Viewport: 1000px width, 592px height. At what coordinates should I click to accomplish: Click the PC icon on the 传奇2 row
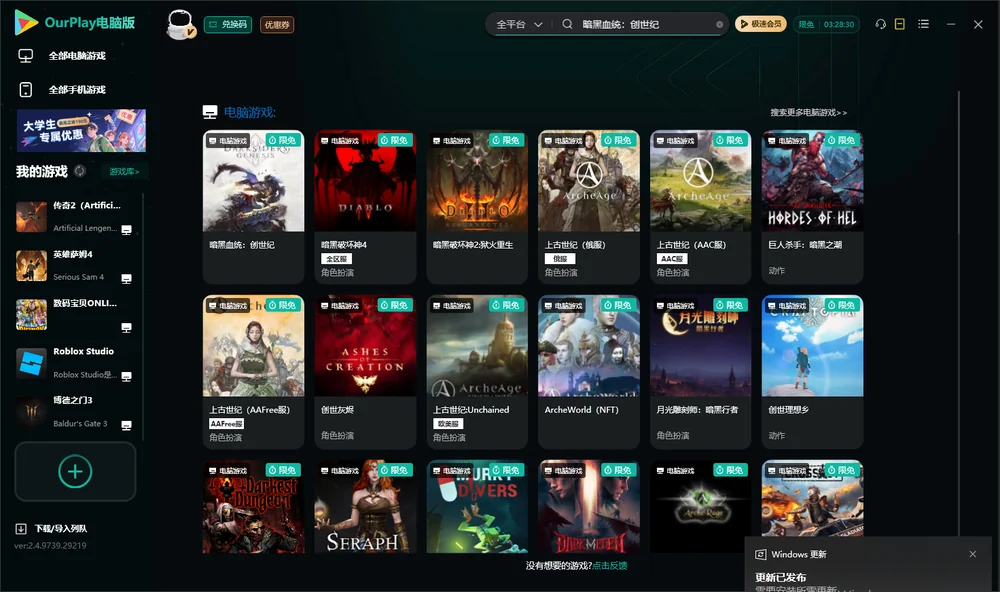[x=126, y=230]
